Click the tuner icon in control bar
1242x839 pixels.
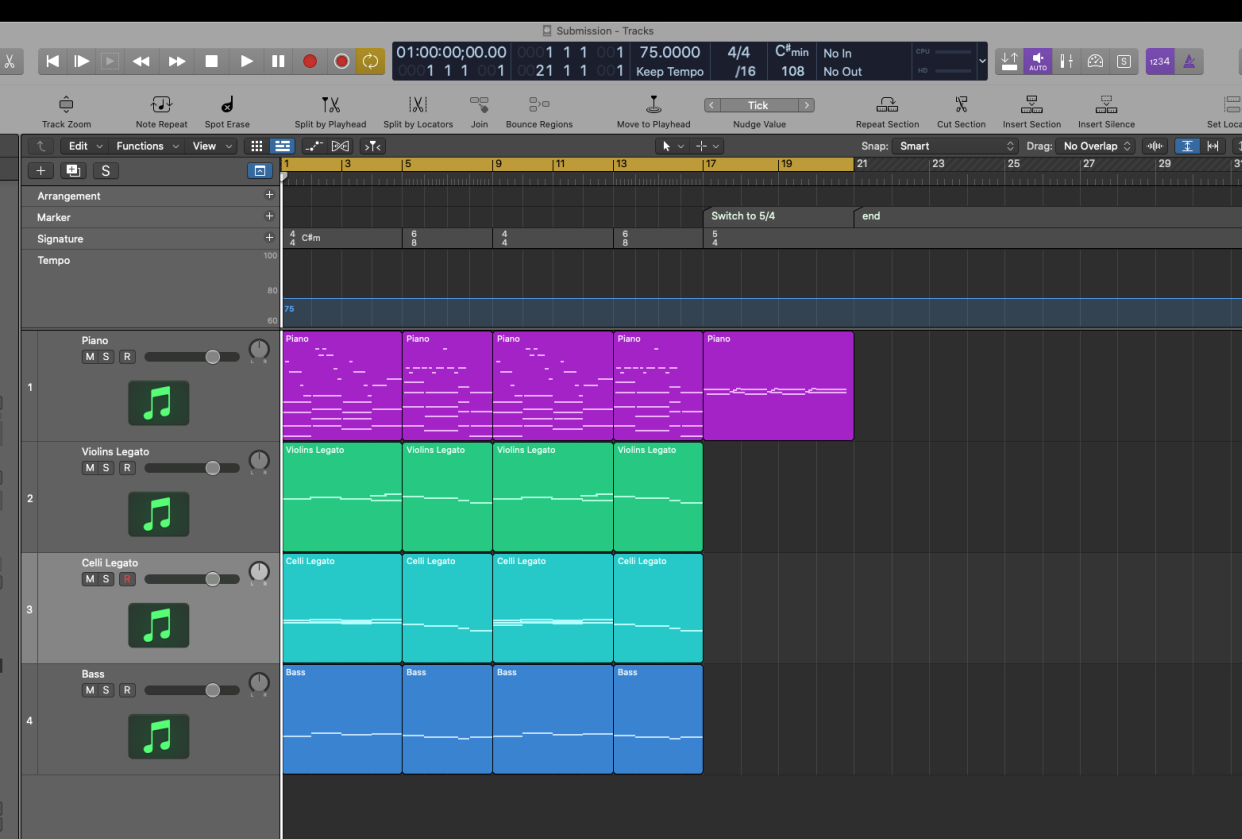tap(1095, 61)
